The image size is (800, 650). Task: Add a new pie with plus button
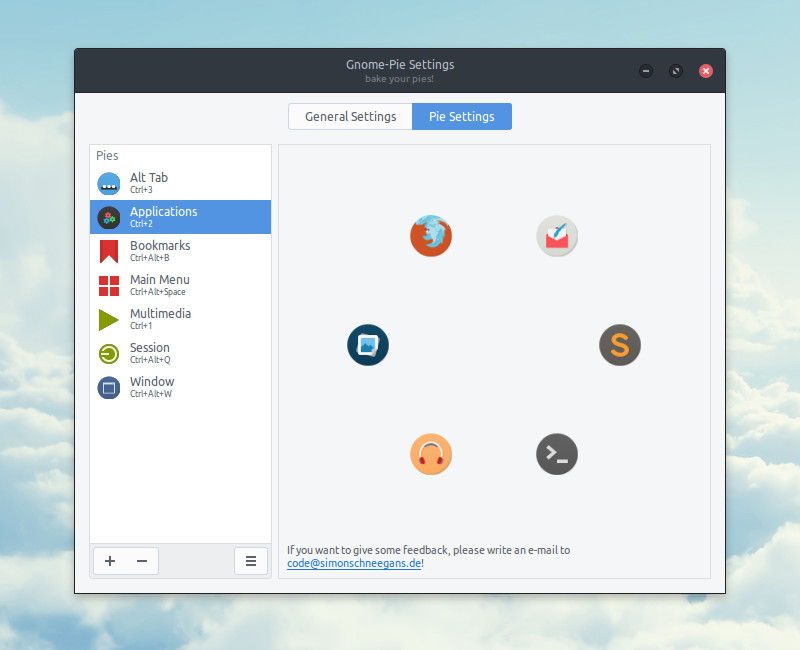tap(110, 561)
